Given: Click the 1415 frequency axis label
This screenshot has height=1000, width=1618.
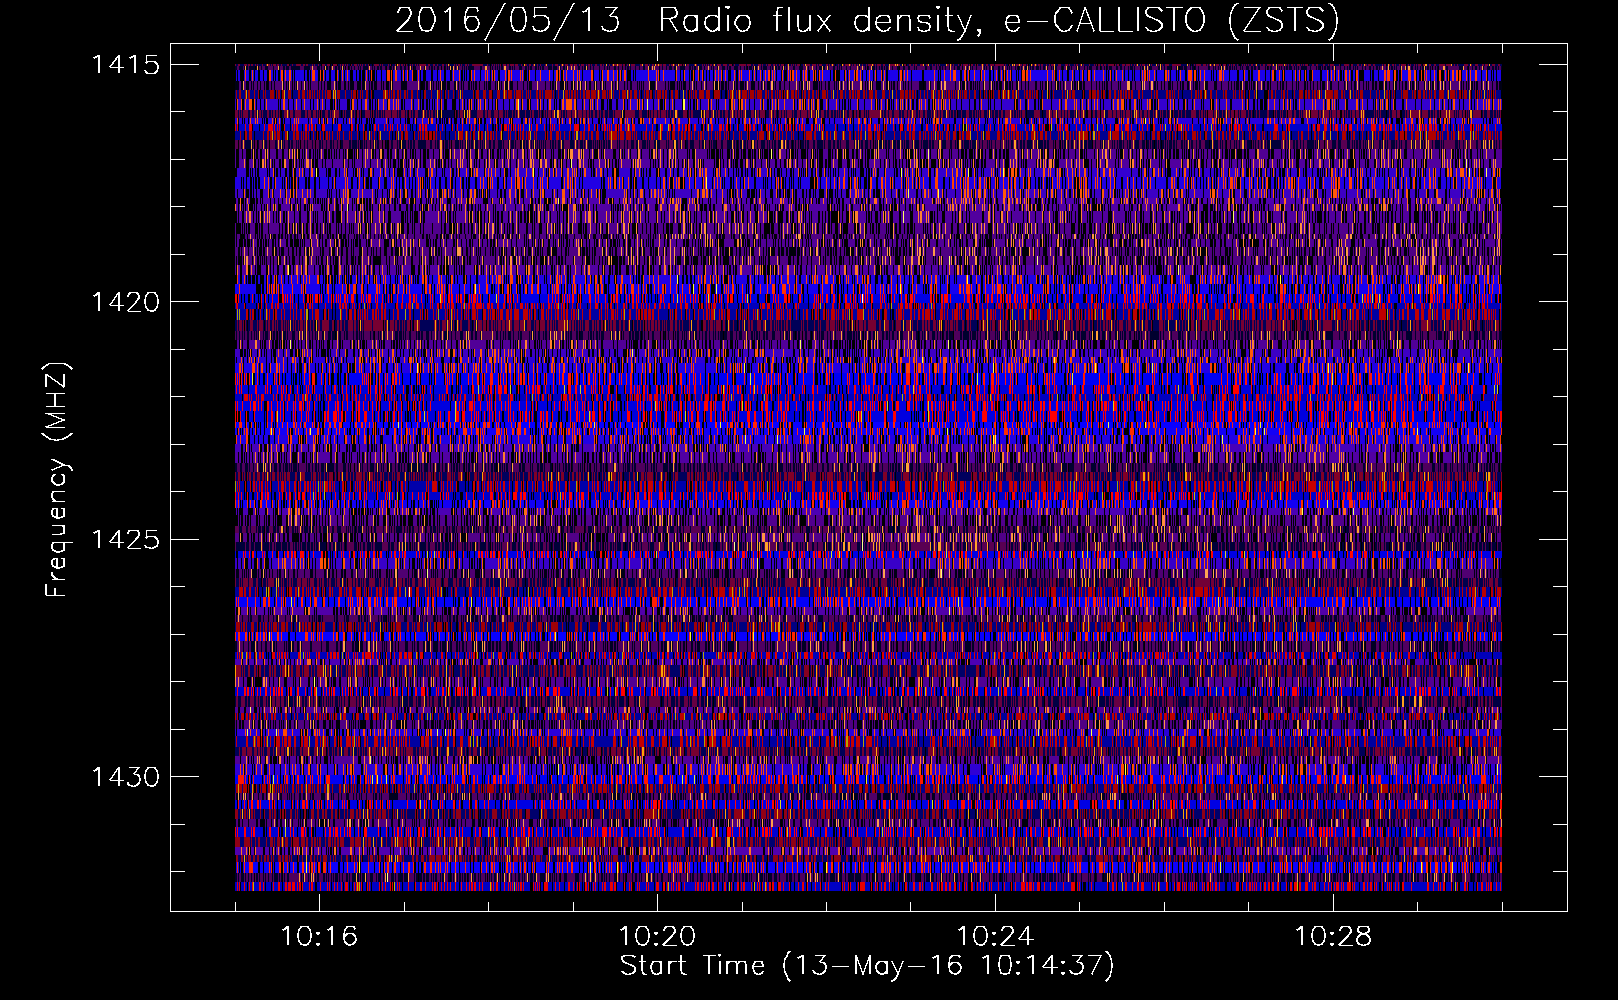Looking at the screenshot, I should (x=125, y=65).
